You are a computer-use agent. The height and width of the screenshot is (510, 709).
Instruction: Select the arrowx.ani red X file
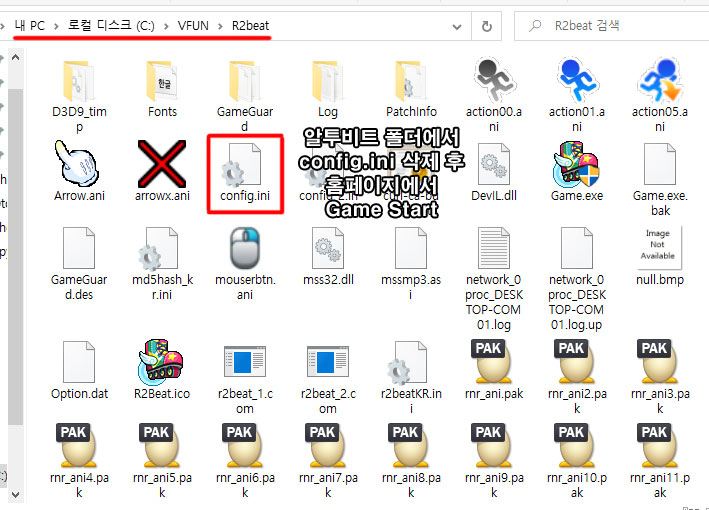(162, 172)
